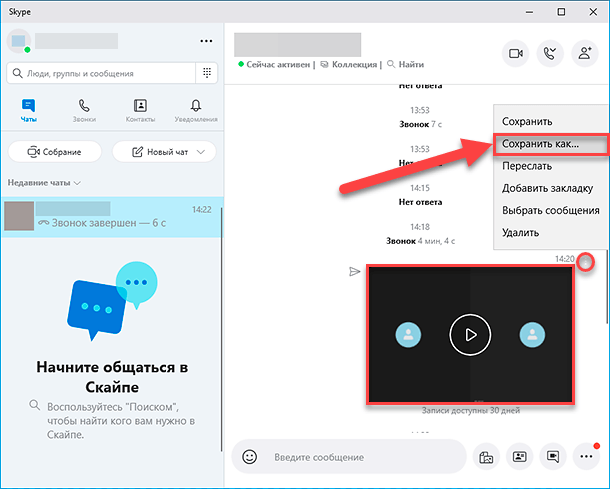Collapse the Недавние чаты list
The height and width of the screenshot is (489, 610).
pyautogui.click(x=44, y=182)
